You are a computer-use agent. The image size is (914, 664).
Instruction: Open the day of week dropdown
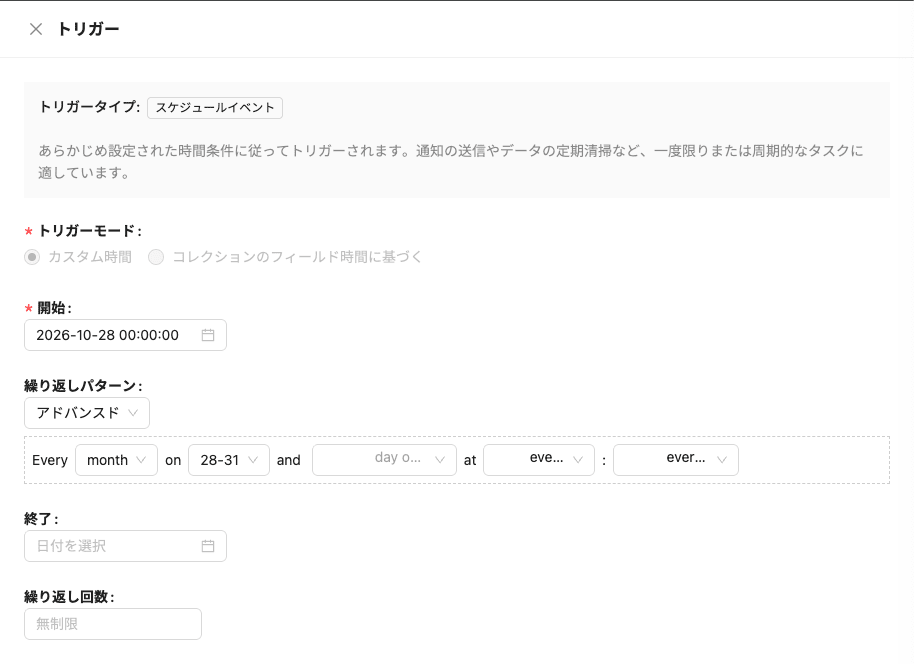tap(384, 460)
